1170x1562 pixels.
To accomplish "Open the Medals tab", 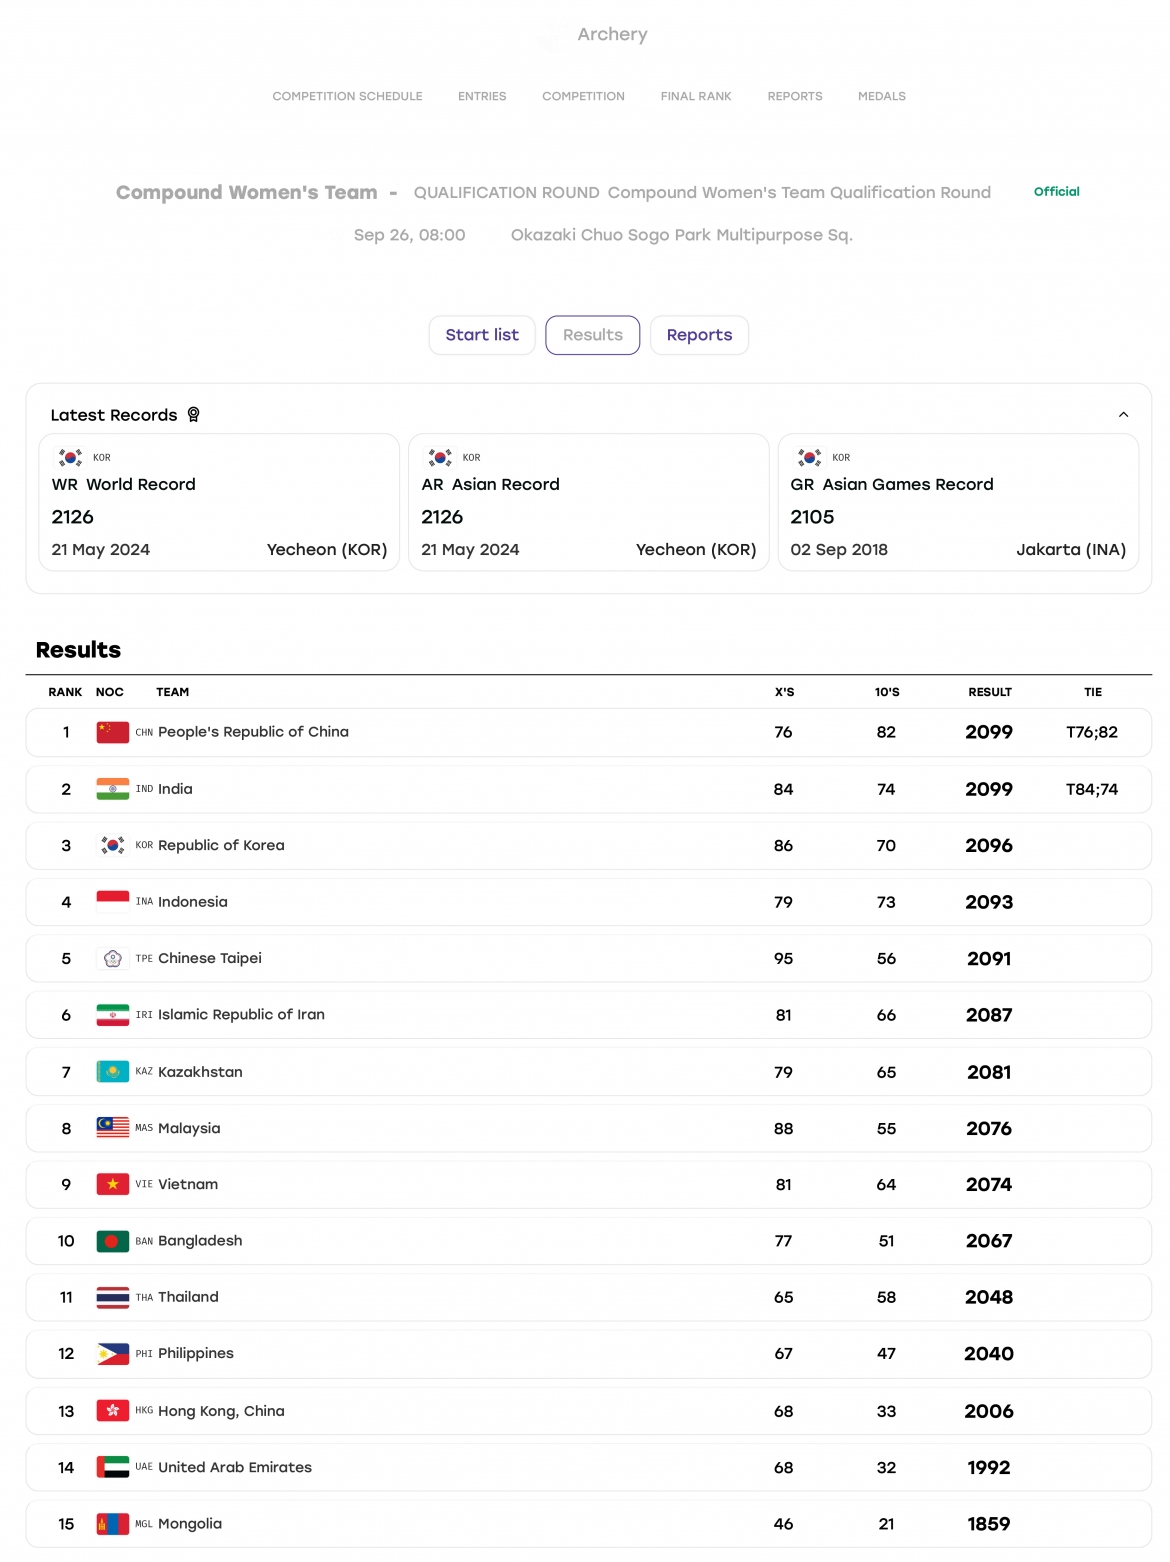I will (882, 96).
